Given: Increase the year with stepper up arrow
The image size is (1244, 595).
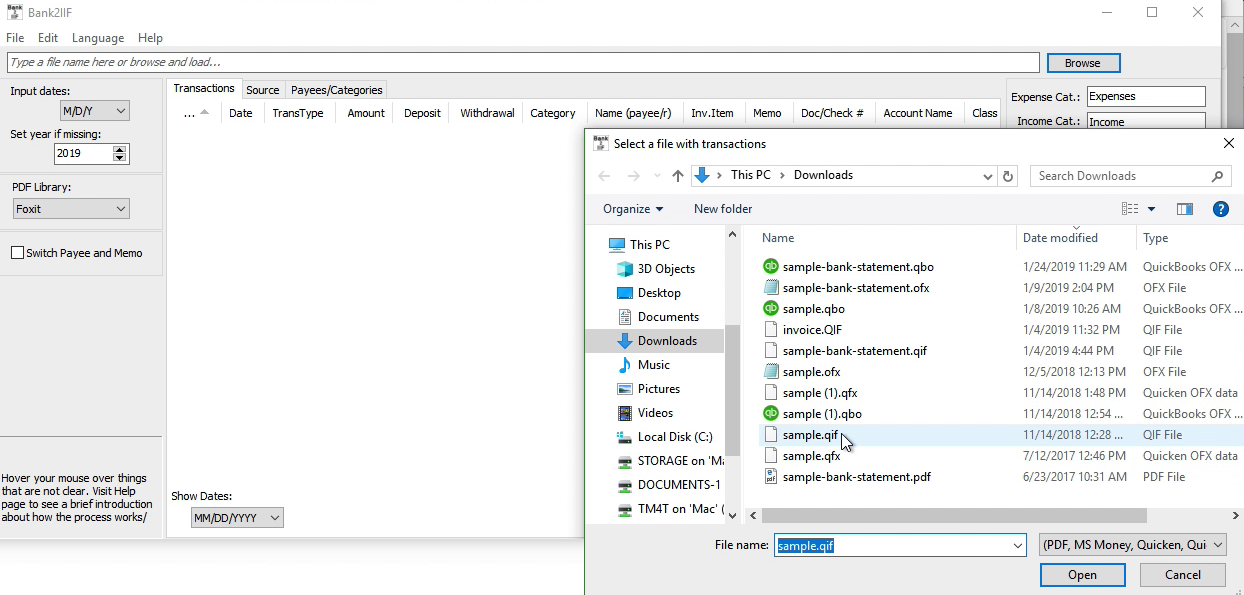Looking at the screenshot, I should tap(120, 150).
